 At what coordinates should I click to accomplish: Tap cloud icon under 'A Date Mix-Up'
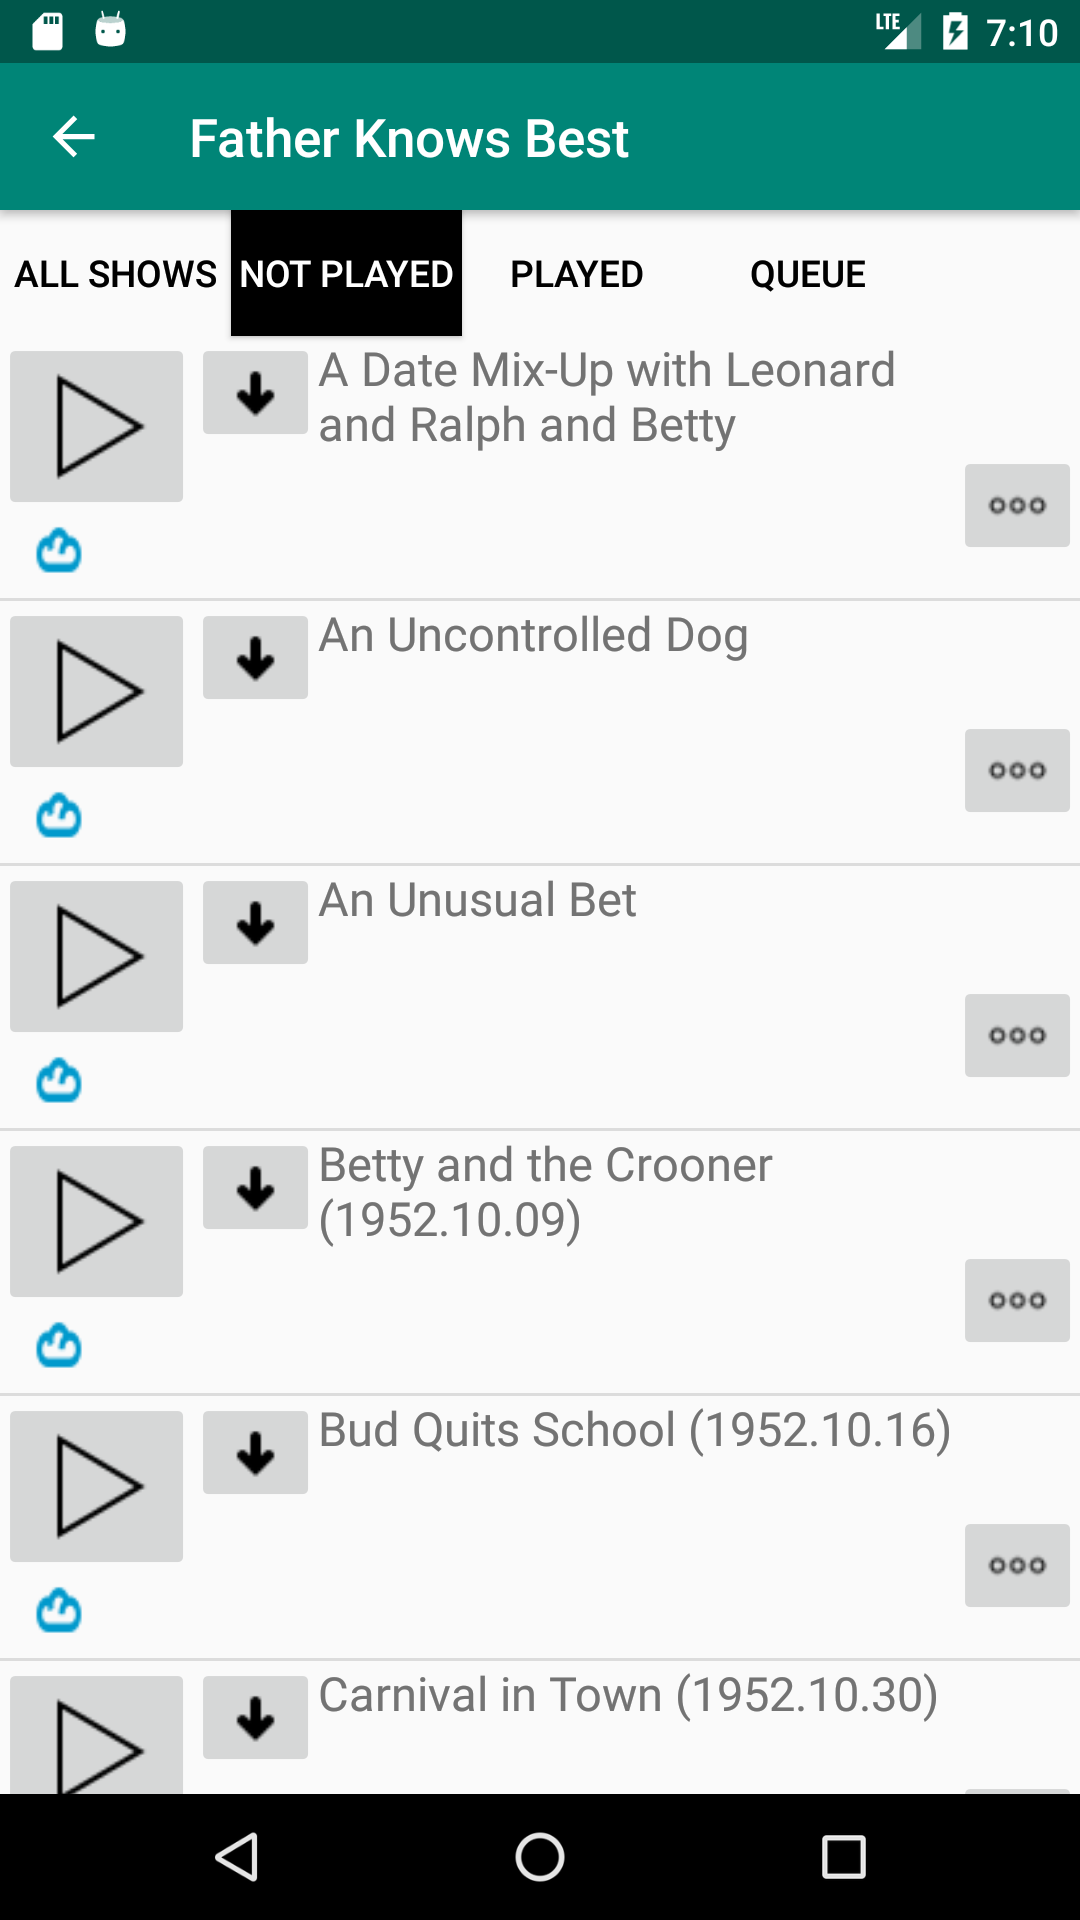click(59, 551)
